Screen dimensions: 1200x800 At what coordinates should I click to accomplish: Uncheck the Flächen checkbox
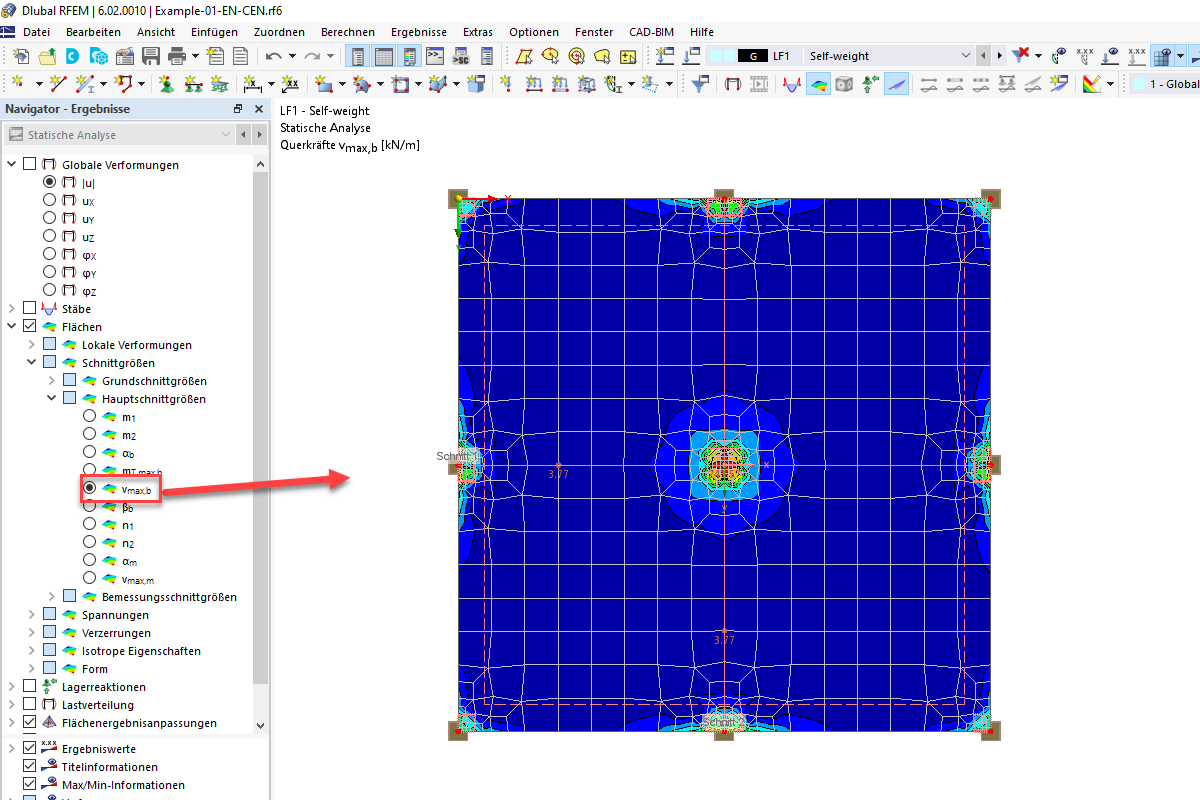coord(30,327)
